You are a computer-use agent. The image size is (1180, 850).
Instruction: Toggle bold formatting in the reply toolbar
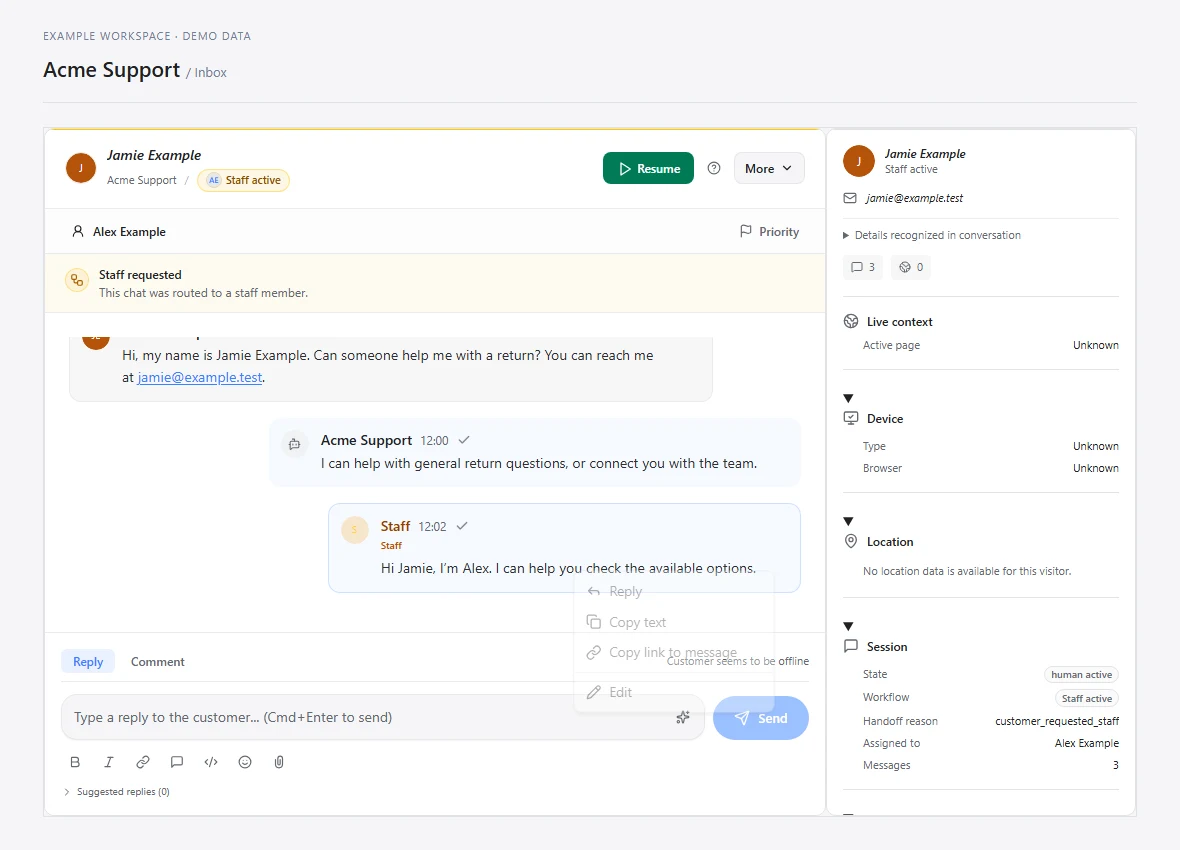(x=75, y=762)
